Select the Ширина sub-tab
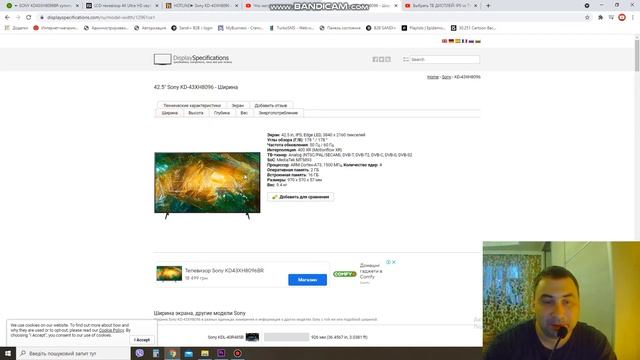Image resolution: width=640 pixels, height=360 pixels. 170,113
